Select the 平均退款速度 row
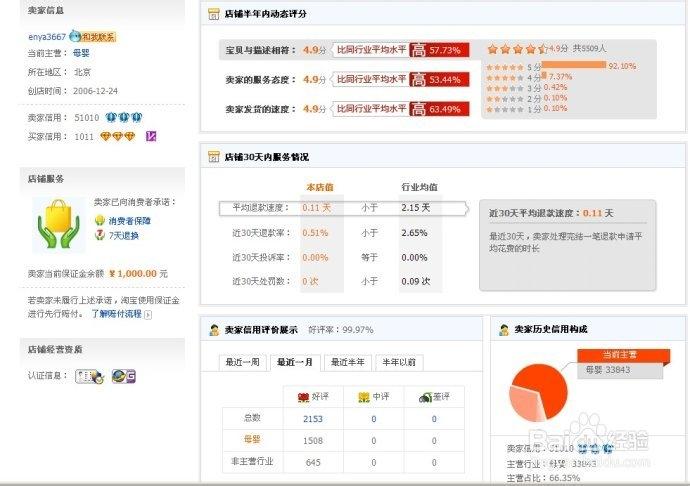Viewport: 690px width, 486px height. click(343, 208)
